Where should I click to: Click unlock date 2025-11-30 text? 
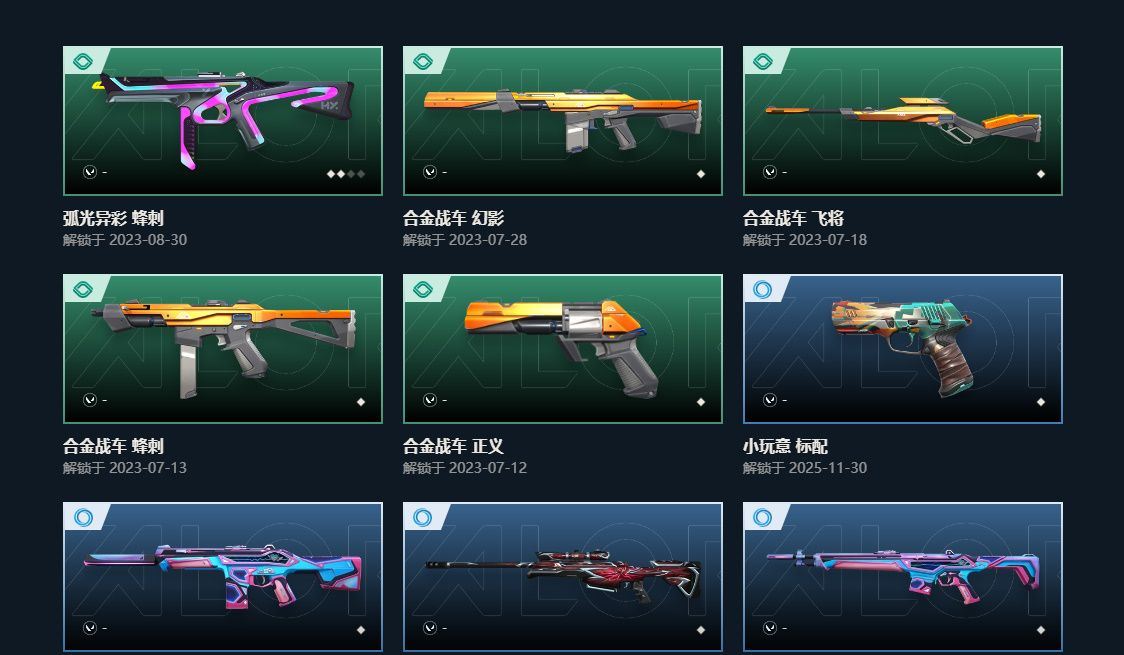[x=828, y=468]
